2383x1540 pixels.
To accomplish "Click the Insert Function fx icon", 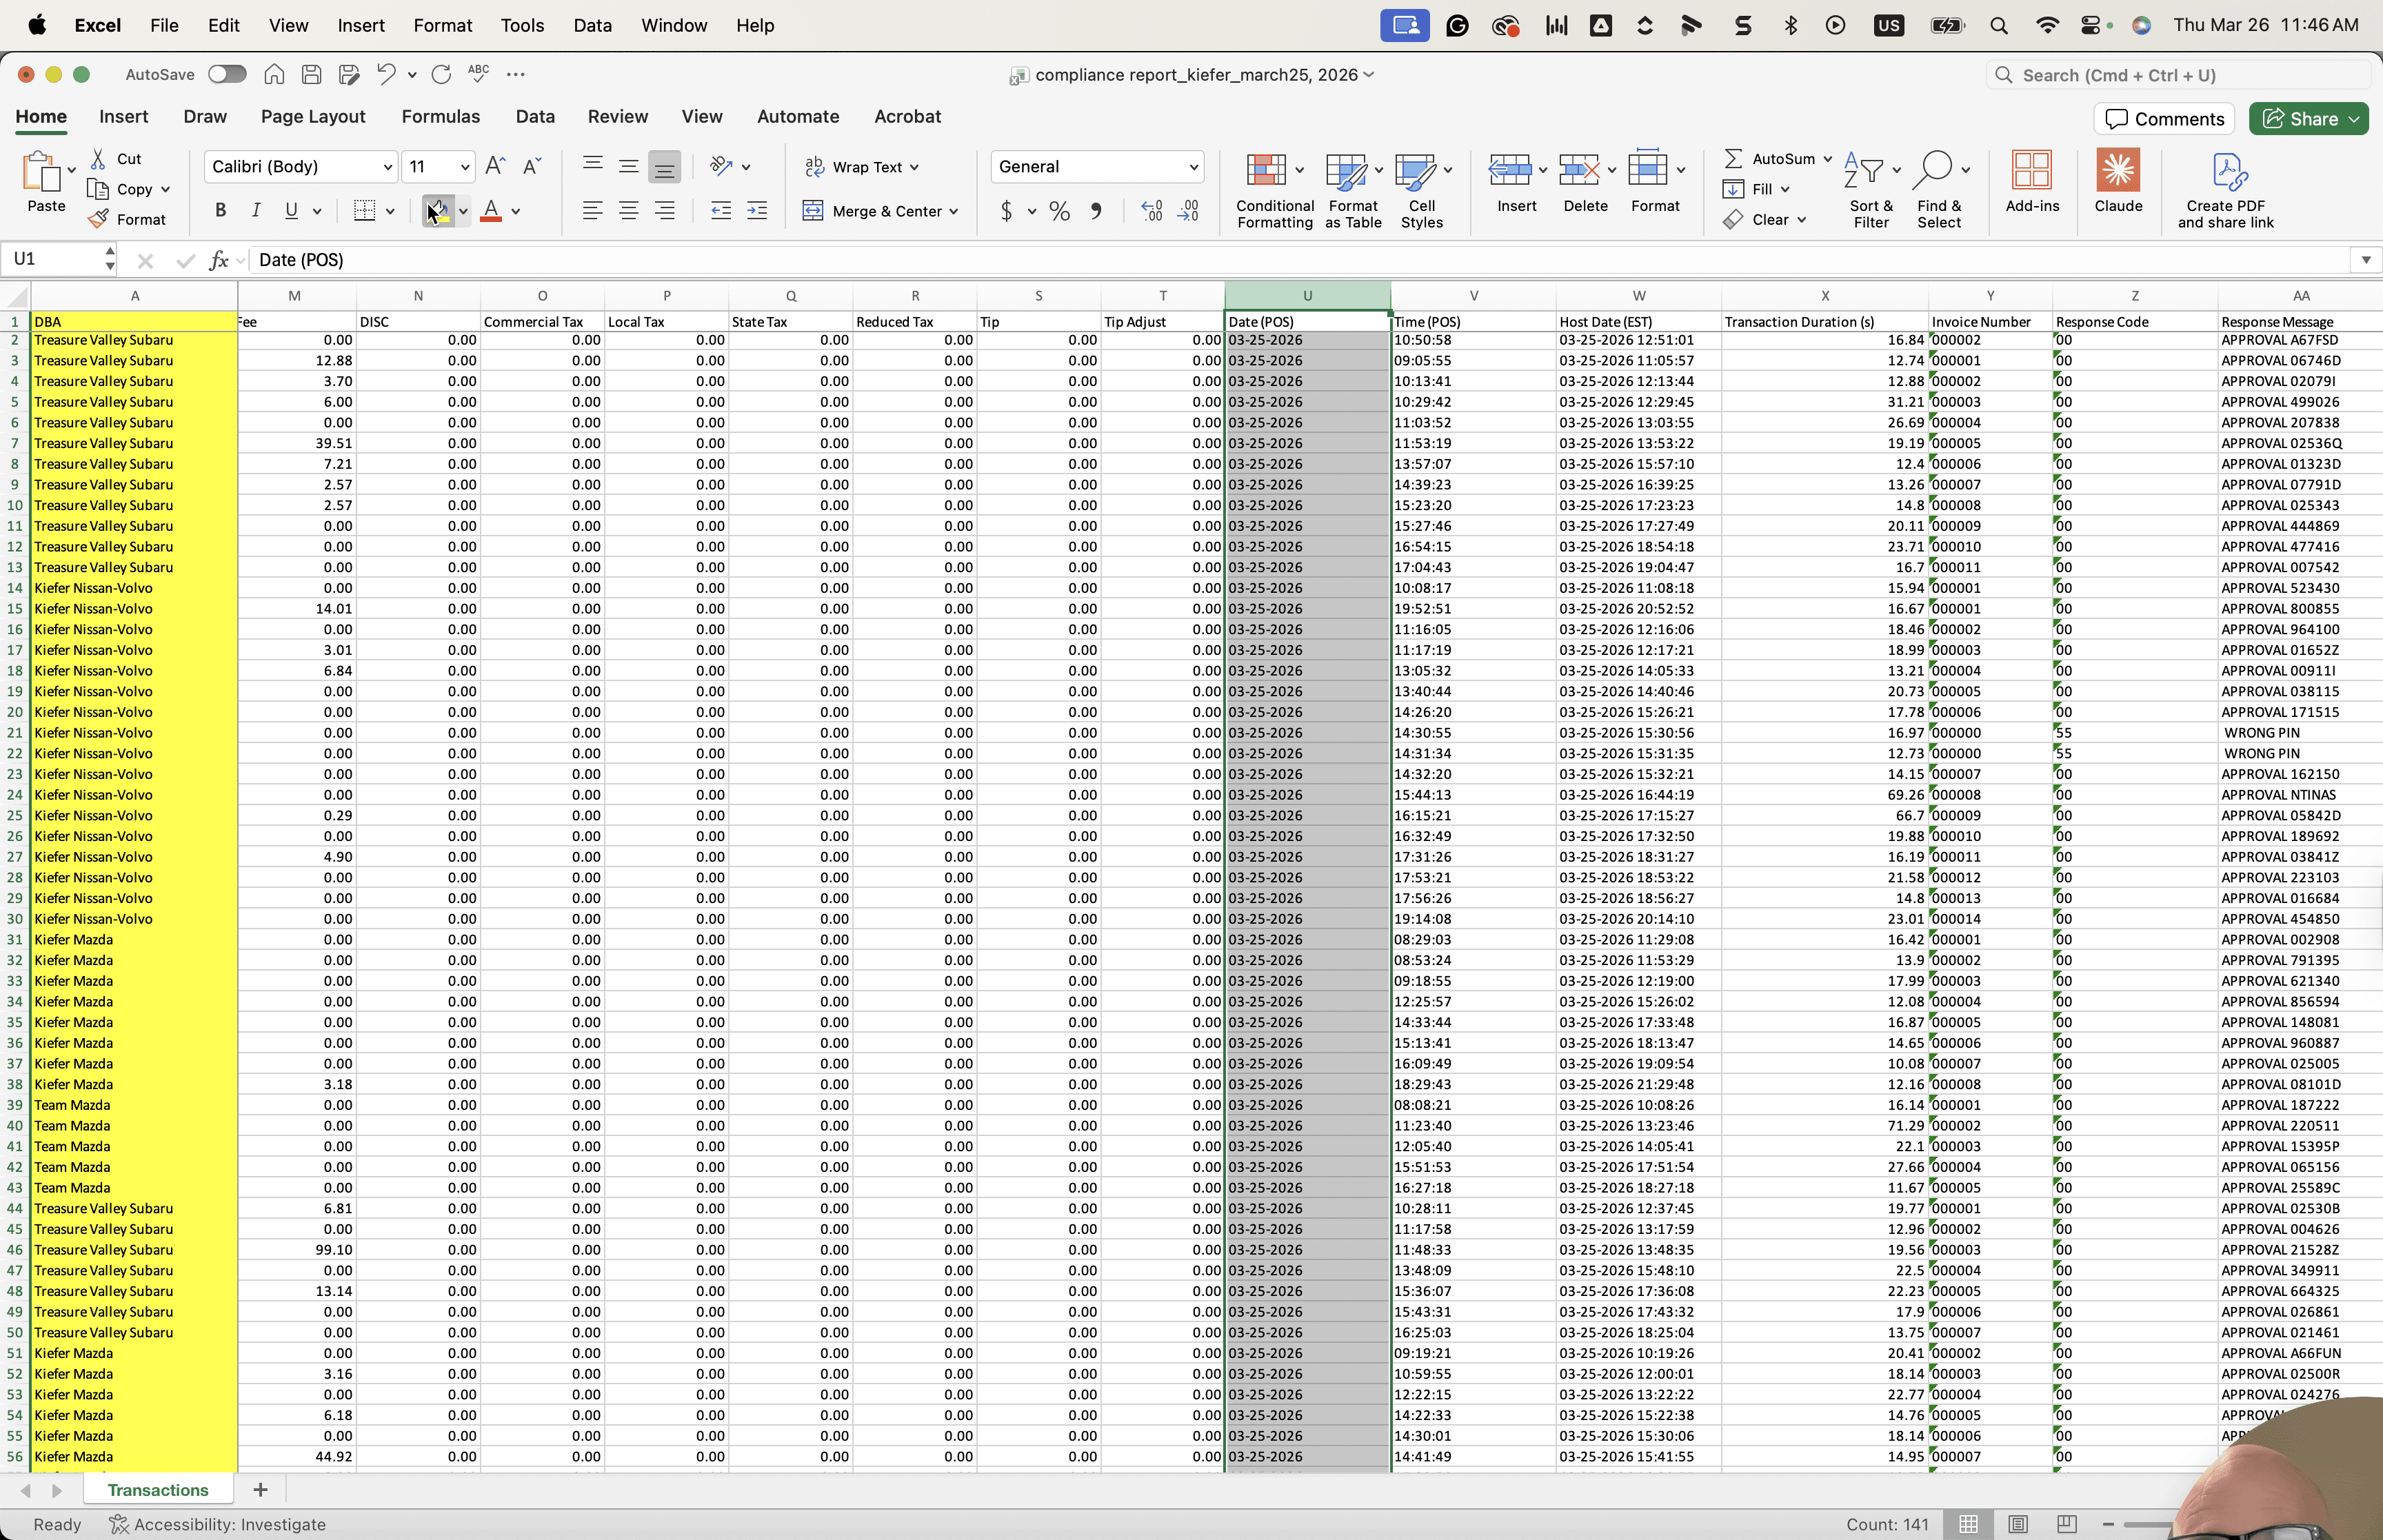I will (x=218, y=260).
